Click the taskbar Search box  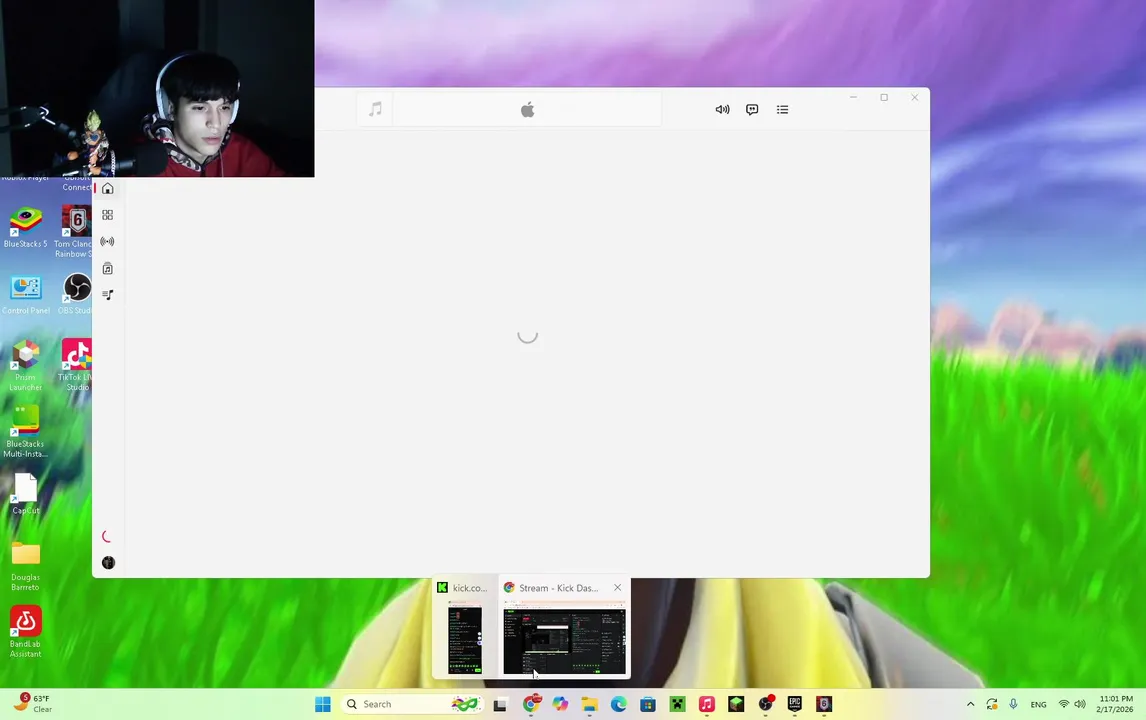coord(413,704)
